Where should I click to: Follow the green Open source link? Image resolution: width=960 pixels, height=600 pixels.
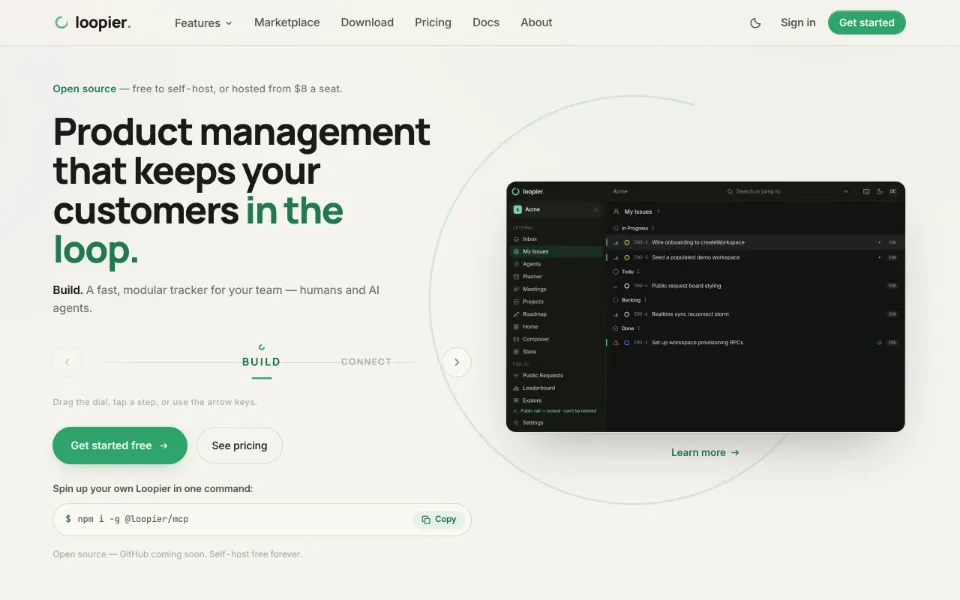(84, 88)
